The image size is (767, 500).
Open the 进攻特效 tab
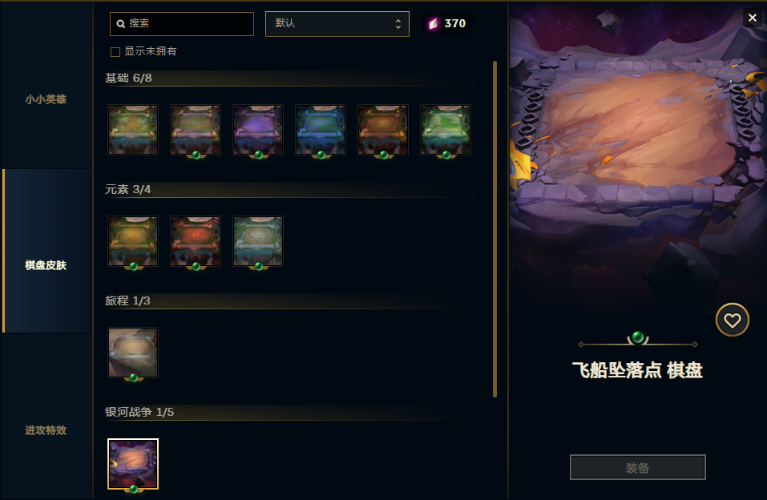tap(46, 430)
